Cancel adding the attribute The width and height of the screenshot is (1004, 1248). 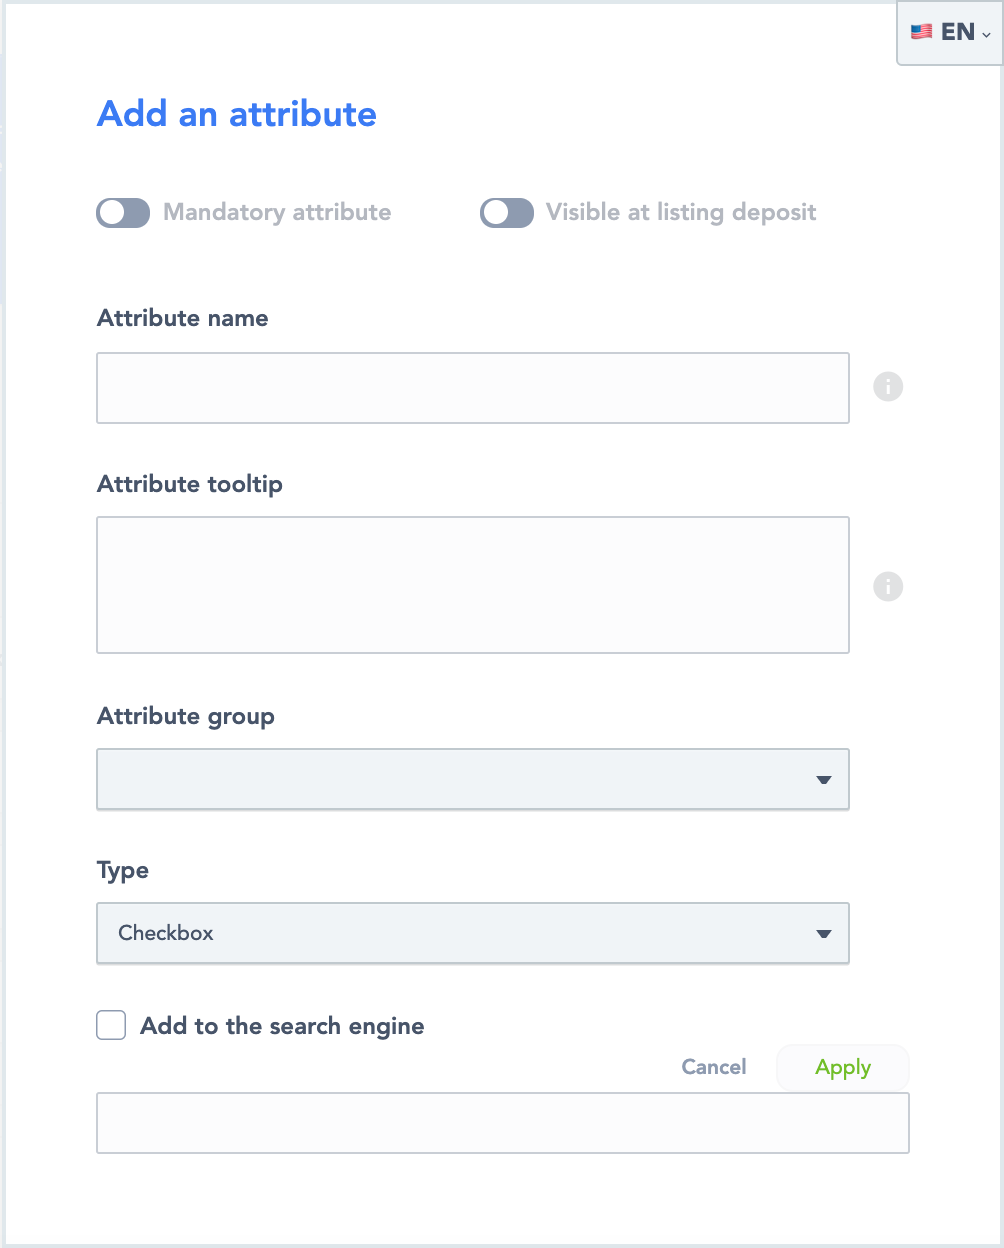[714, 1067]
